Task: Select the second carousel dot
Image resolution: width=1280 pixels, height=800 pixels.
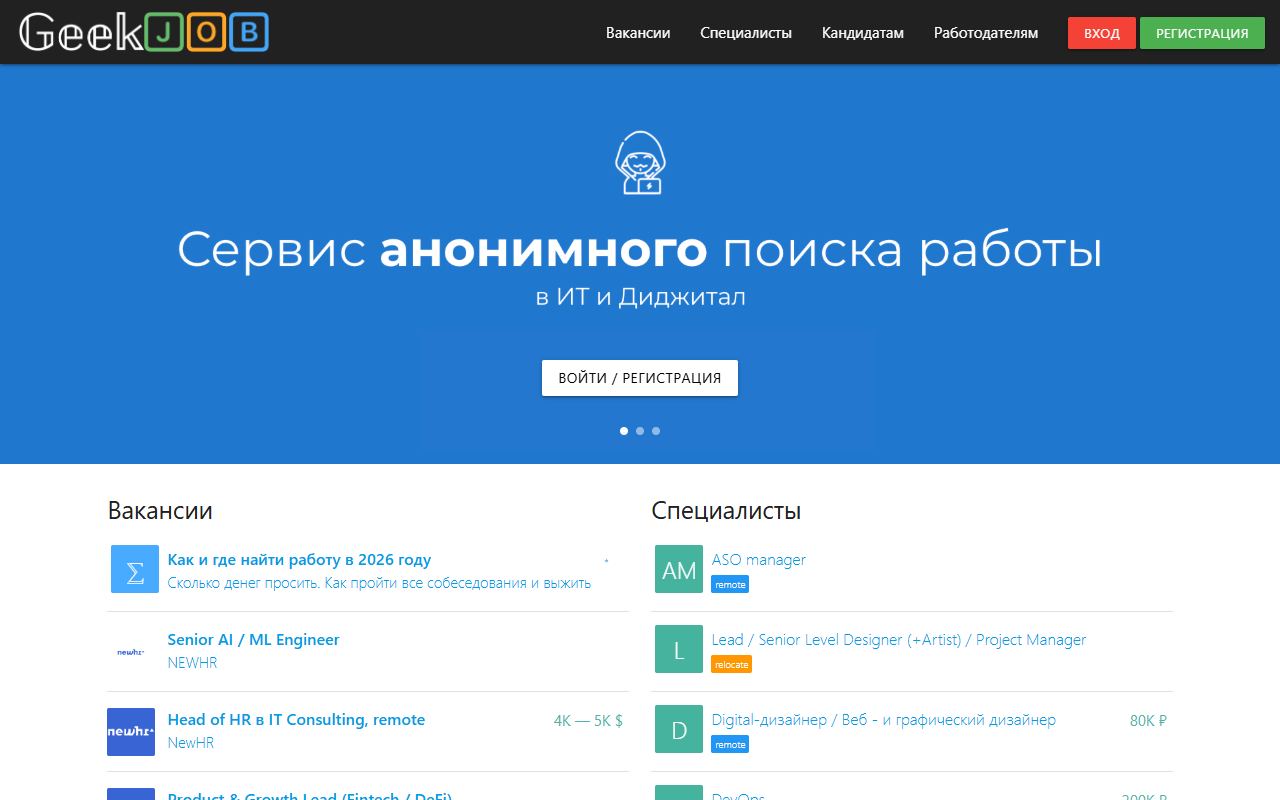Action: [x=640, y=431]
